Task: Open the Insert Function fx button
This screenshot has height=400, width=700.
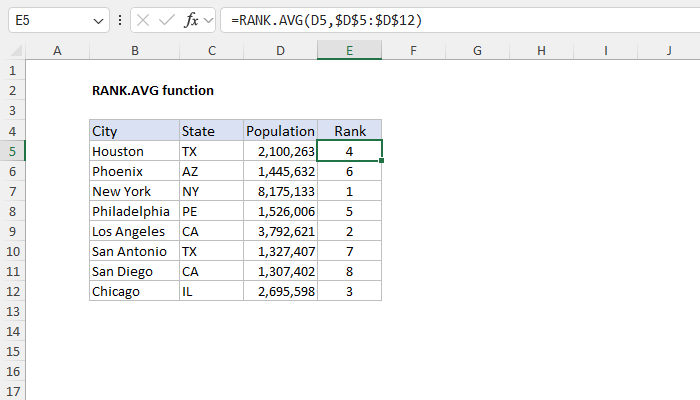Action: 191,20
